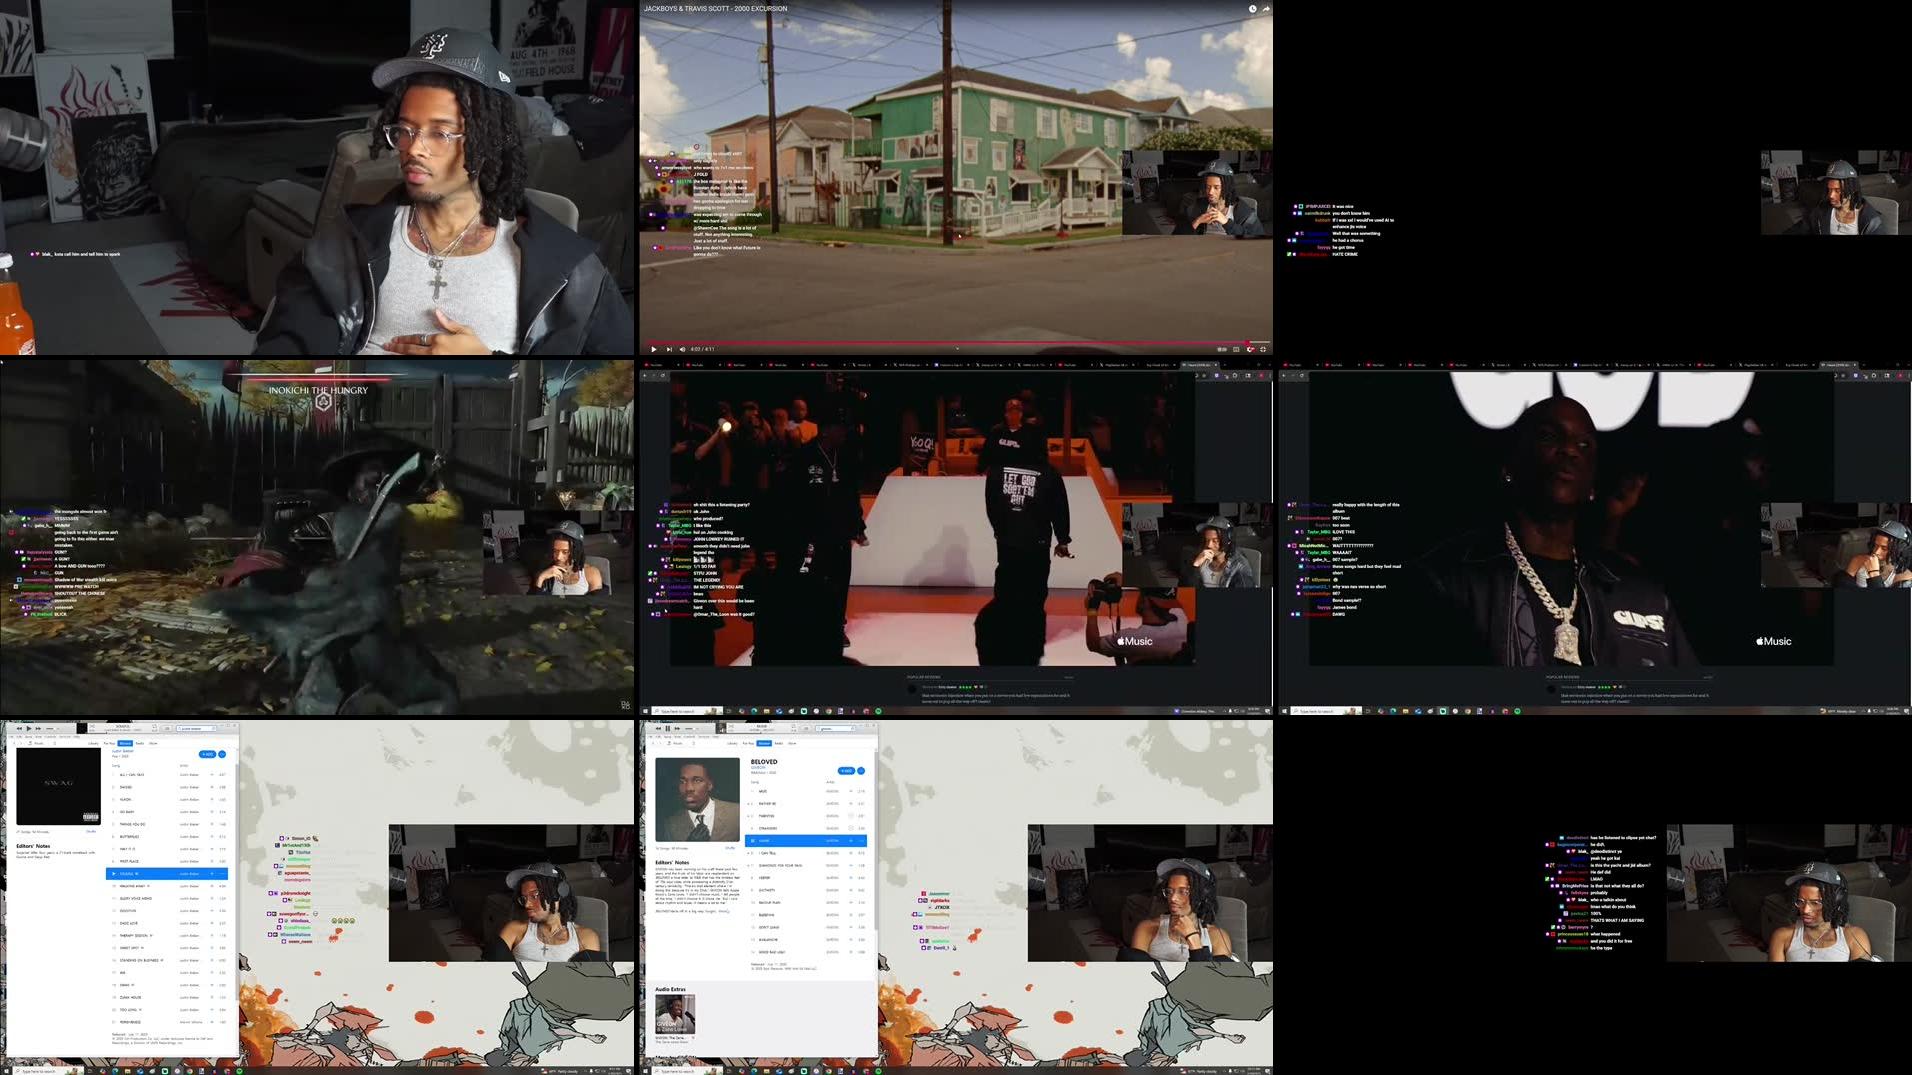Viewport: 1912px width, 1075px height.
Task: Play the 2000 Excursion YouTube video
Action: coord(653,349)
